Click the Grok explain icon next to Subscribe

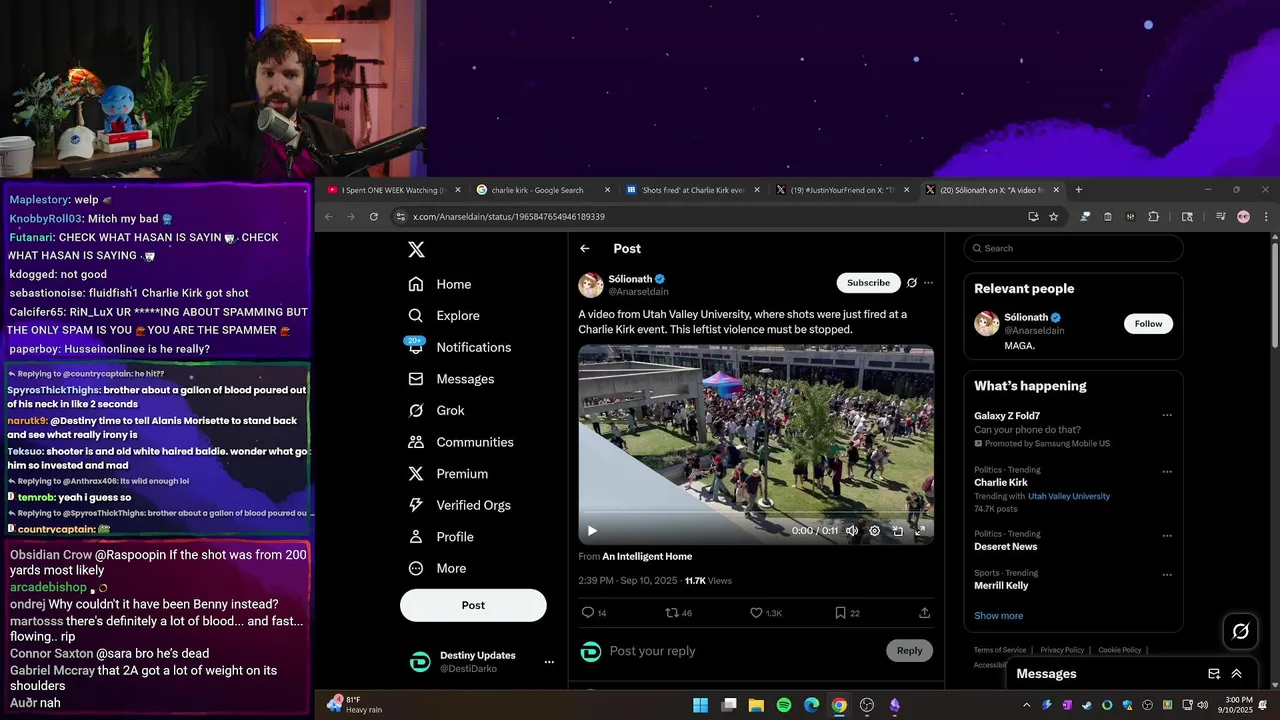coord(911,283)
